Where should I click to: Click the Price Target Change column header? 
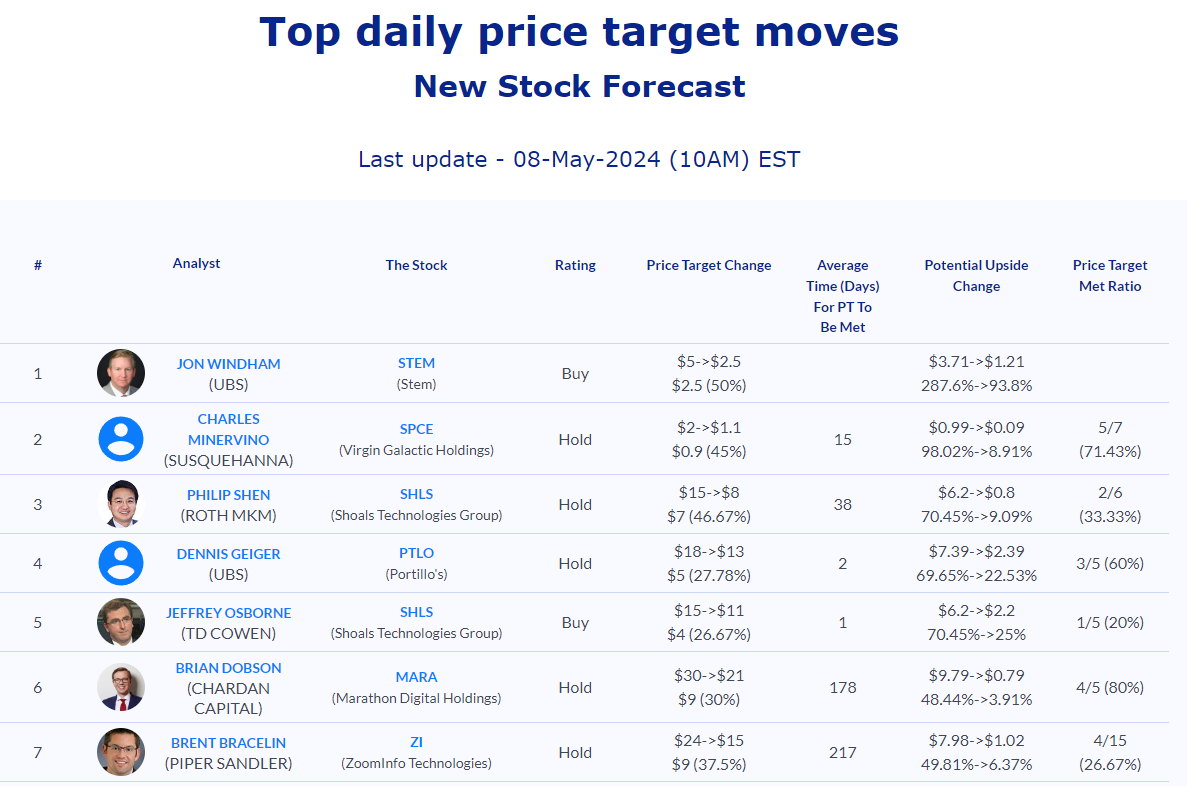[x=709, y=265]
